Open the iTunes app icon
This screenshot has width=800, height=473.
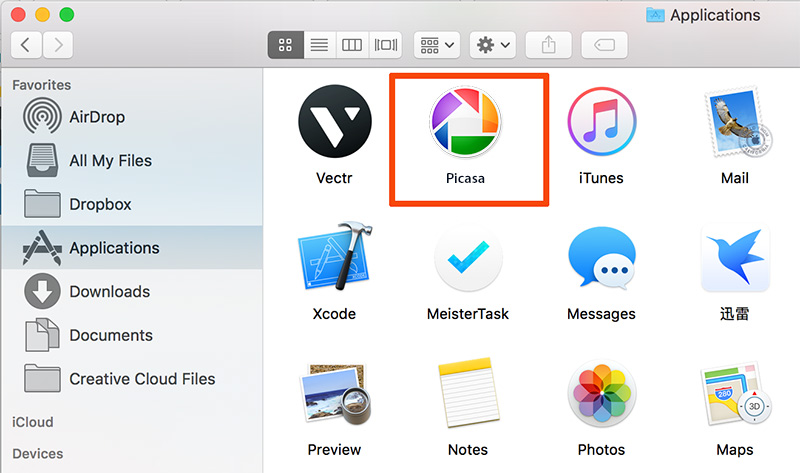[x=602, y=121]
